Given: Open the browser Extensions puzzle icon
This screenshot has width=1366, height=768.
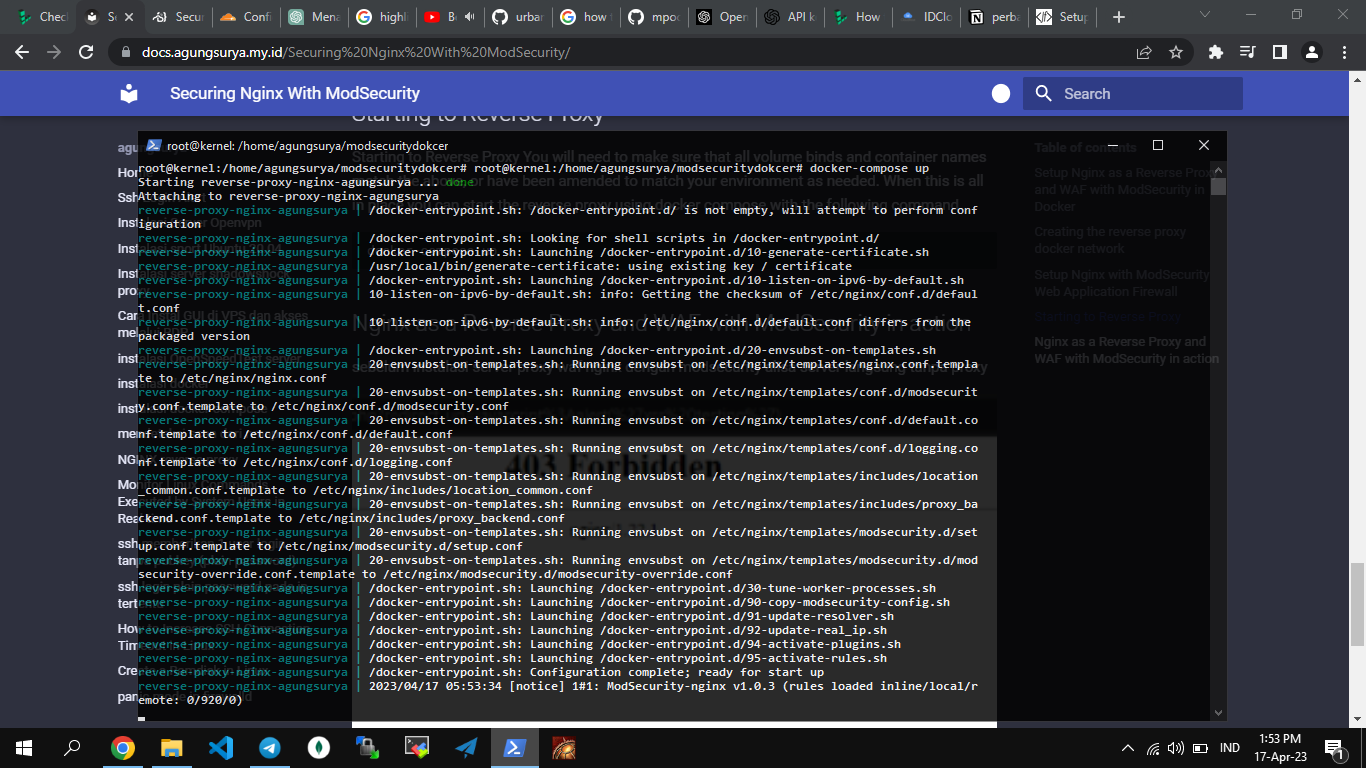Looking at the screenshot, I should [x=1215, y=52].
